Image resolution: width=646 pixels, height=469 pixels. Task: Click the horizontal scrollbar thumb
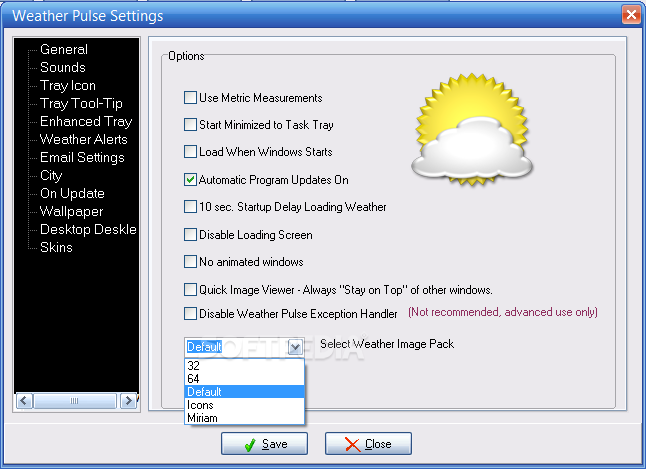tap(75, 401)
